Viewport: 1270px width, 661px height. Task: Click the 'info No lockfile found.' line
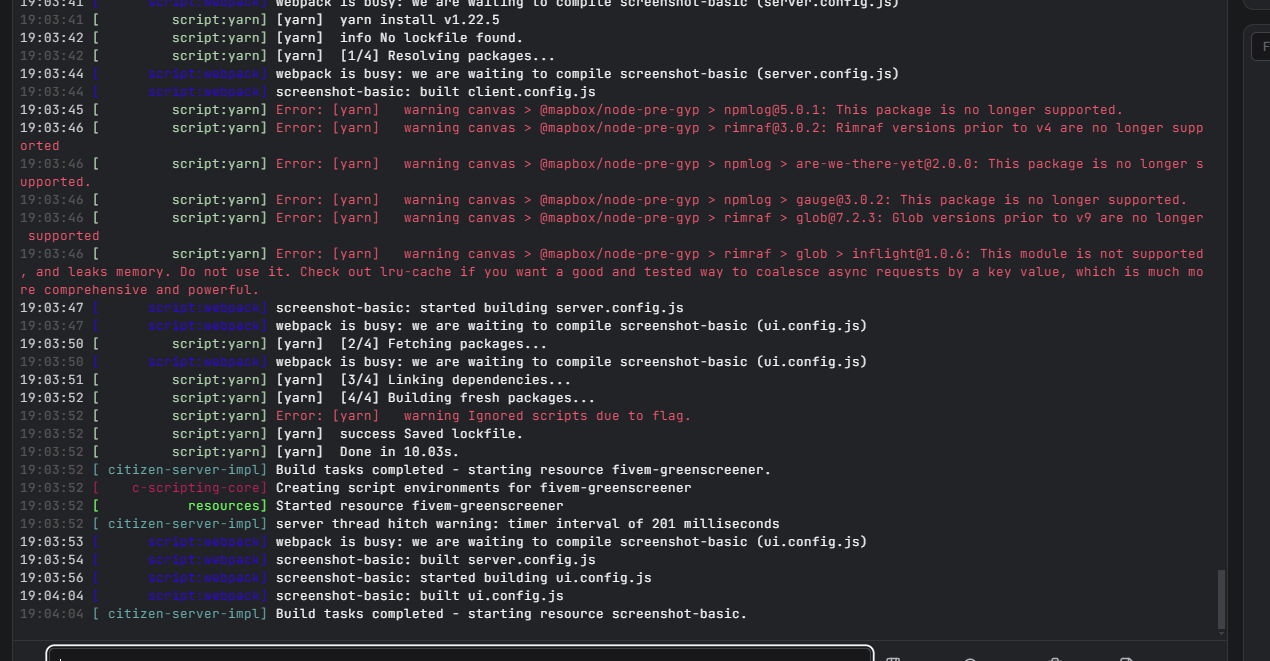point(431,38)
